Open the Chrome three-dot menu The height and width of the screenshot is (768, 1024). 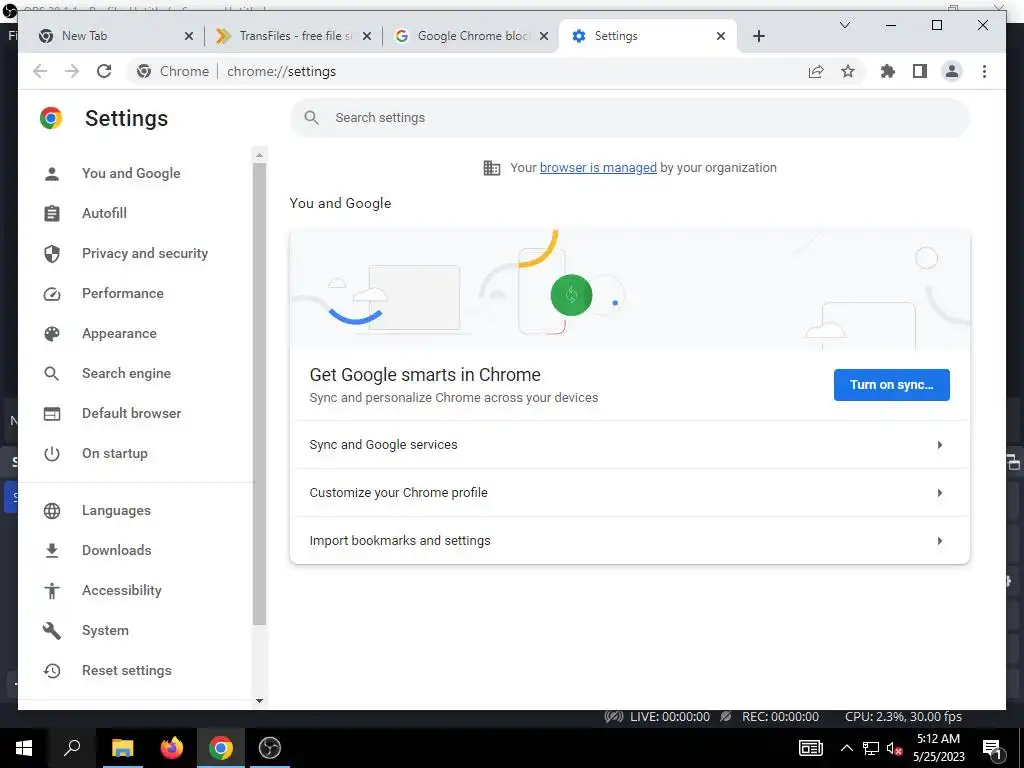(984, 71)
